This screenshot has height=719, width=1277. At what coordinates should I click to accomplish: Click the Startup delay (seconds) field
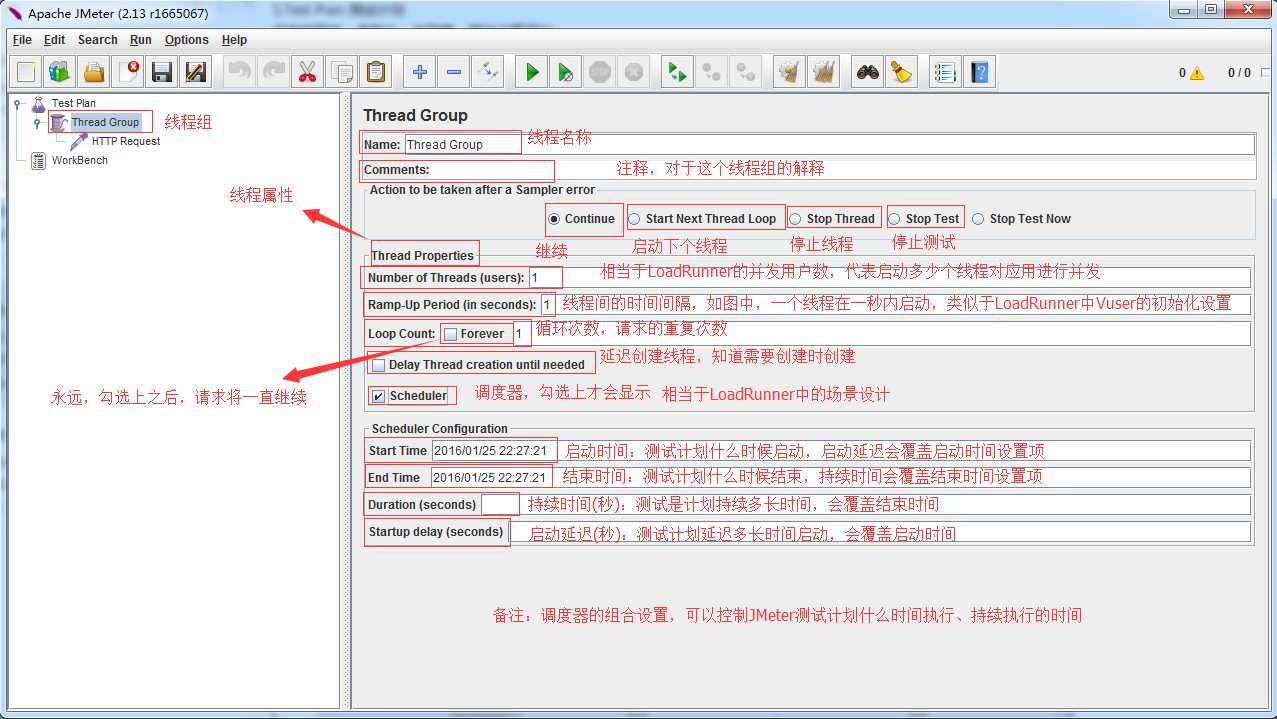click(880, 532)
